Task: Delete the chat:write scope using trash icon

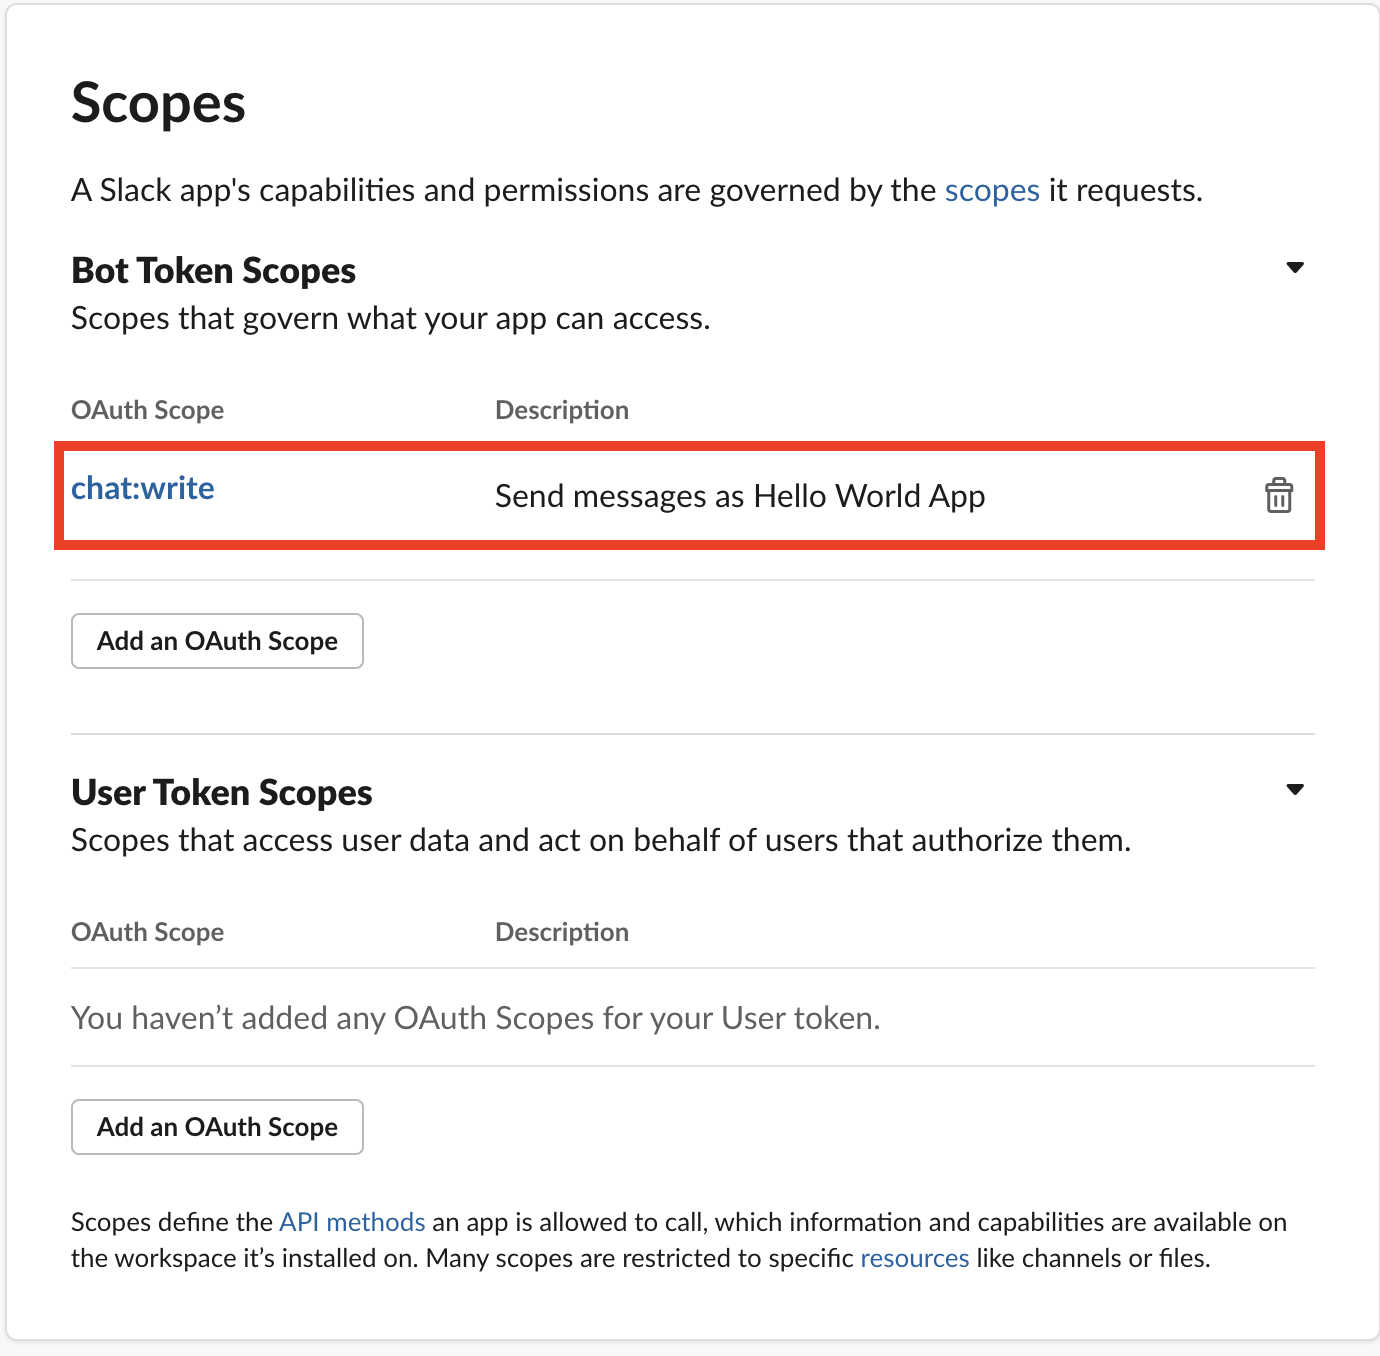Action: click(1278, 496)
